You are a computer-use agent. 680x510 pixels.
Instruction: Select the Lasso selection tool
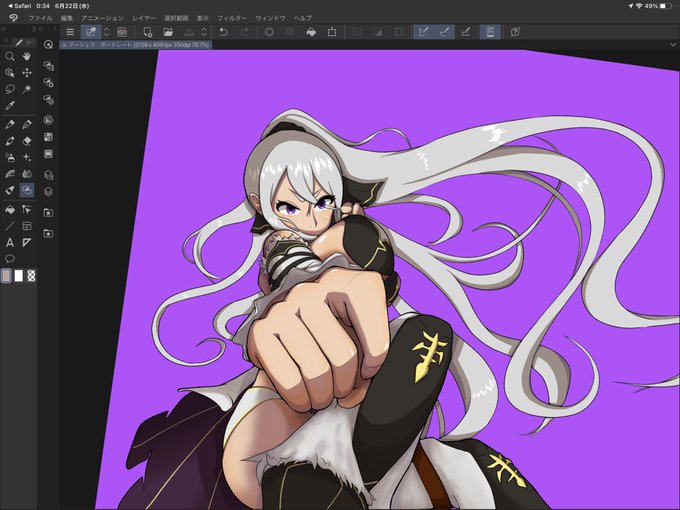point(10,89)
